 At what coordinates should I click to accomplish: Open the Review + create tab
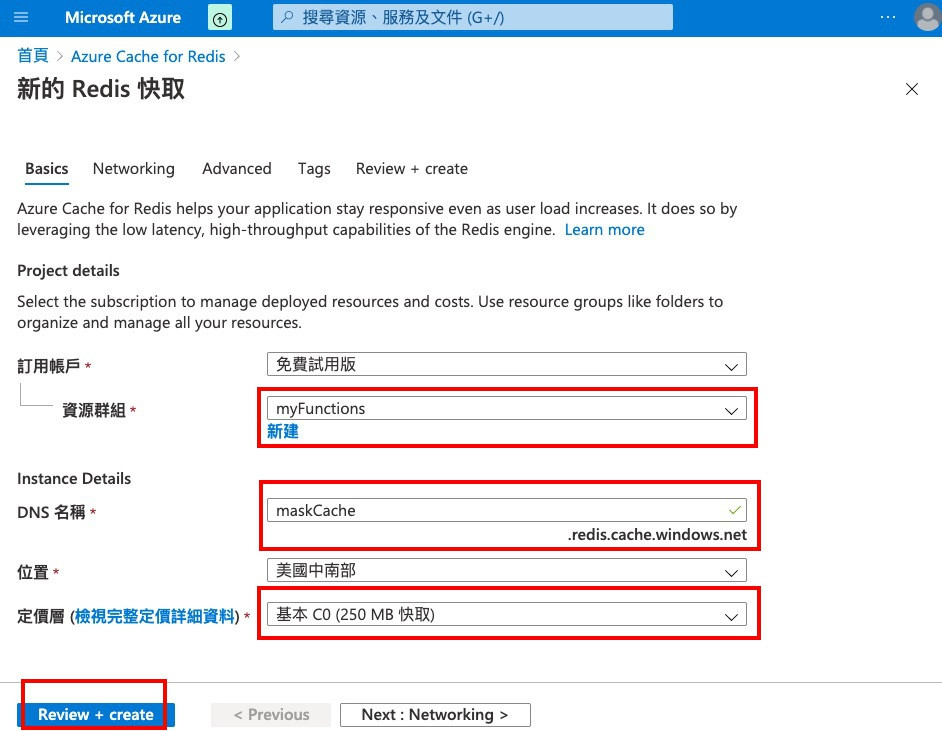click(412, 169)
